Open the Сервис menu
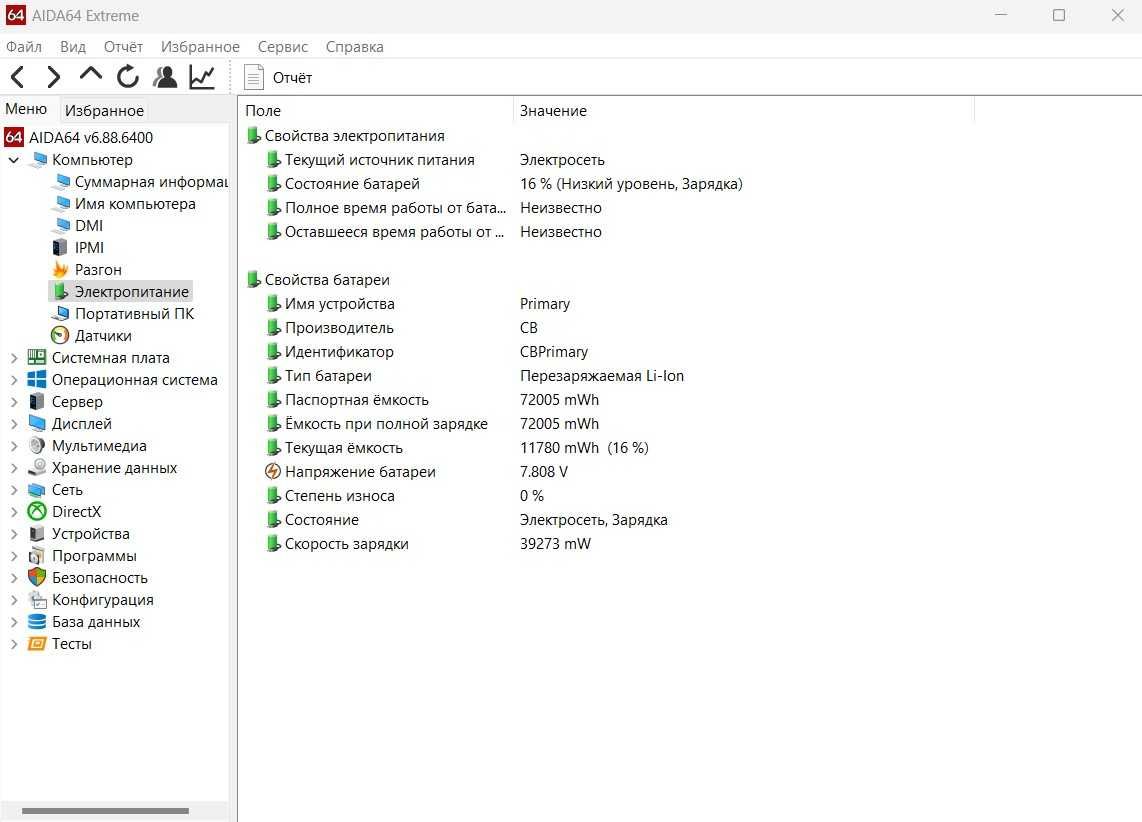The height and width of the screenshot is (822, 1142). point(283,47)
